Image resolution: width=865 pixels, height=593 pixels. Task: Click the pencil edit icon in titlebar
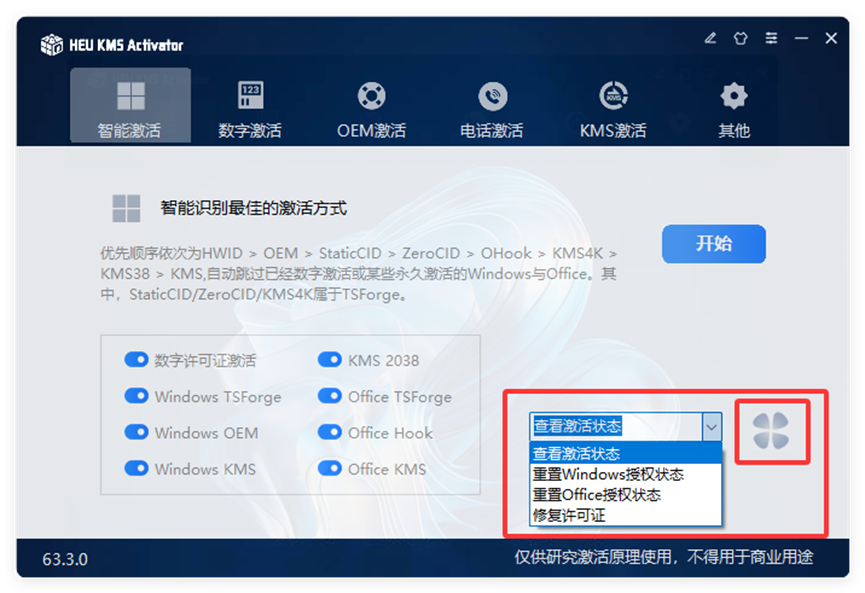[710, 38]
